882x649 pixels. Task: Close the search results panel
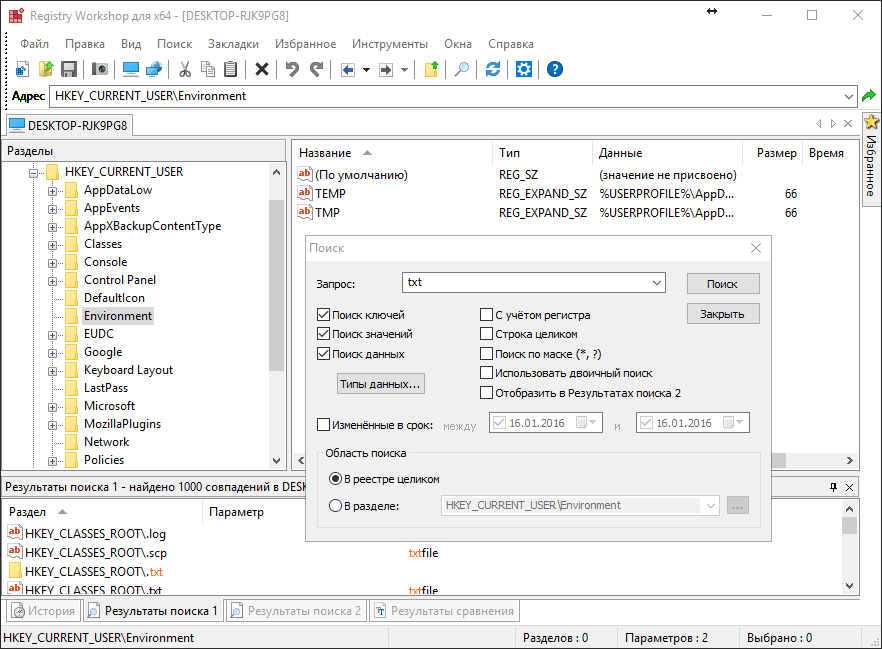[x=849, y=487]
